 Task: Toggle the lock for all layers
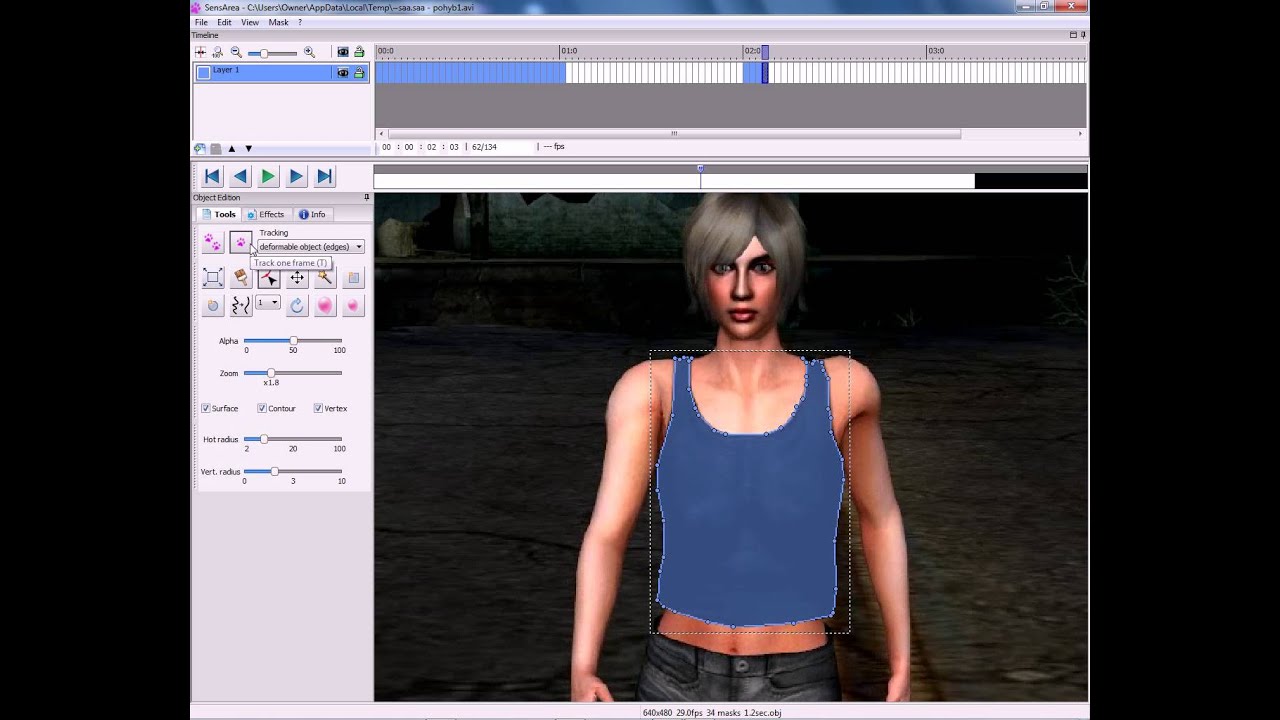(359, 52)
